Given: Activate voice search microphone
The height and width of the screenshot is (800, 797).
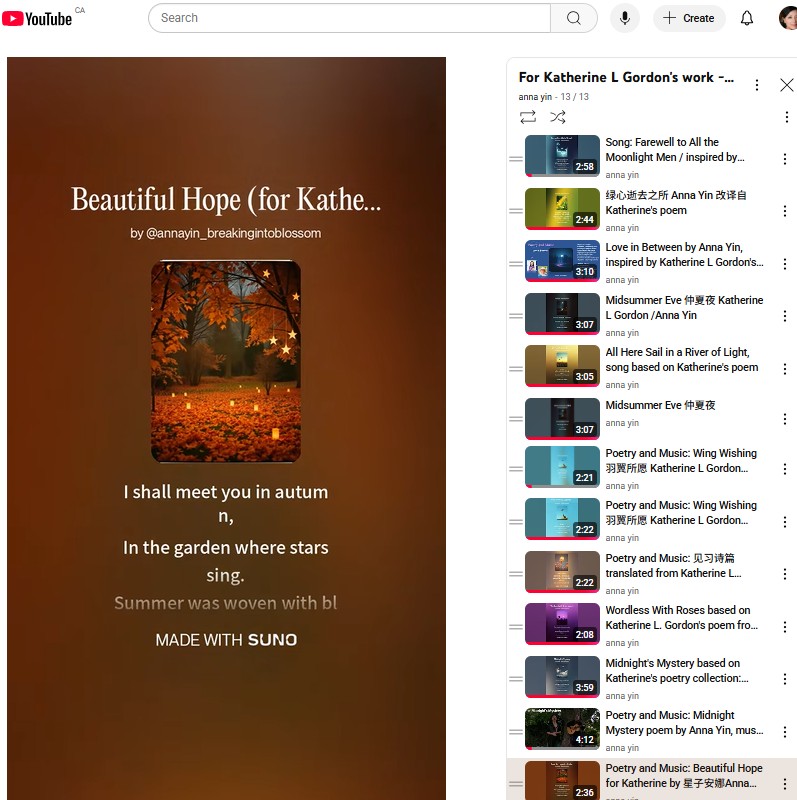Looking at the screenshot, I should (625, 18).
